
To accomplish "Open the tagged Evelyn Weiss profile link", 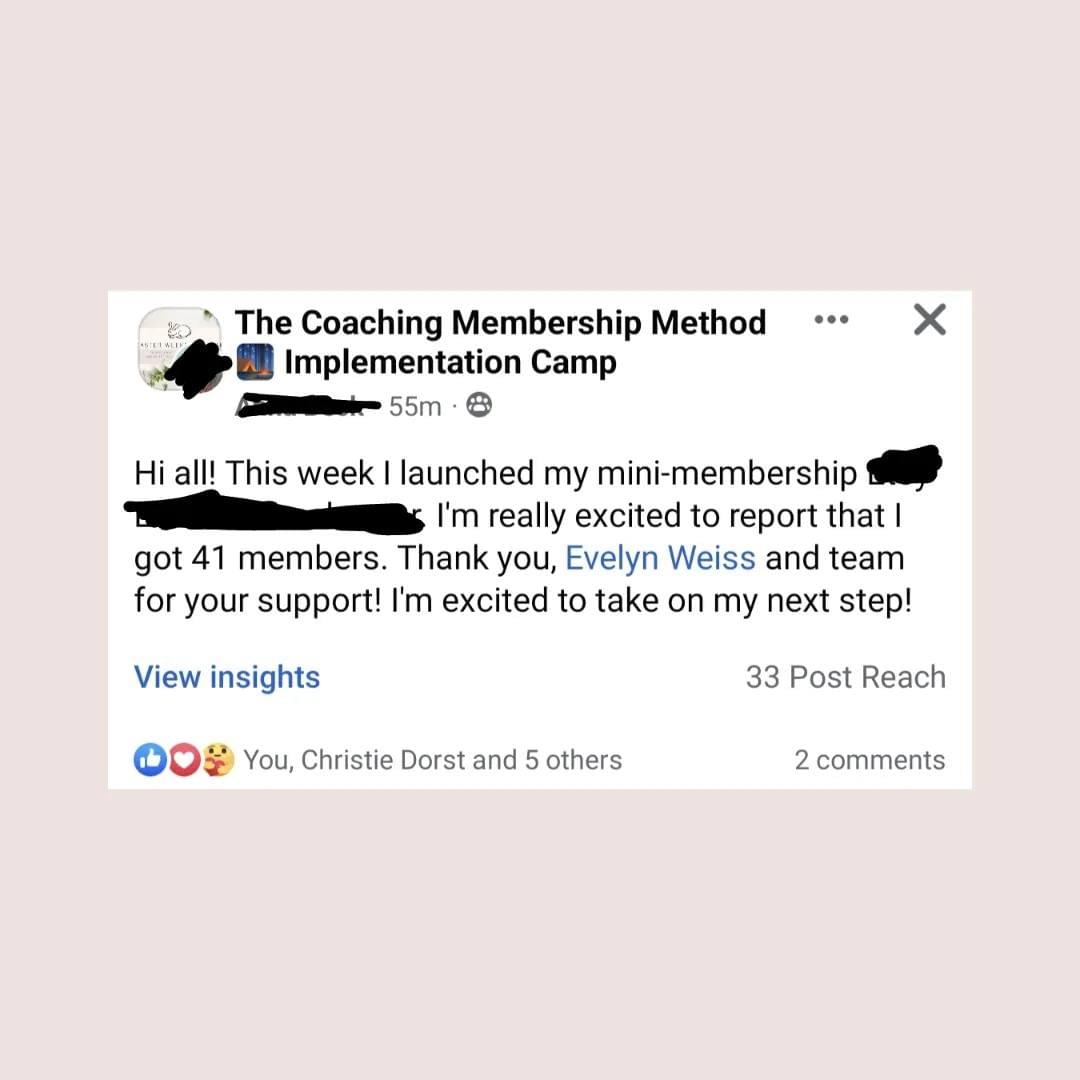I will coord(660,558).
